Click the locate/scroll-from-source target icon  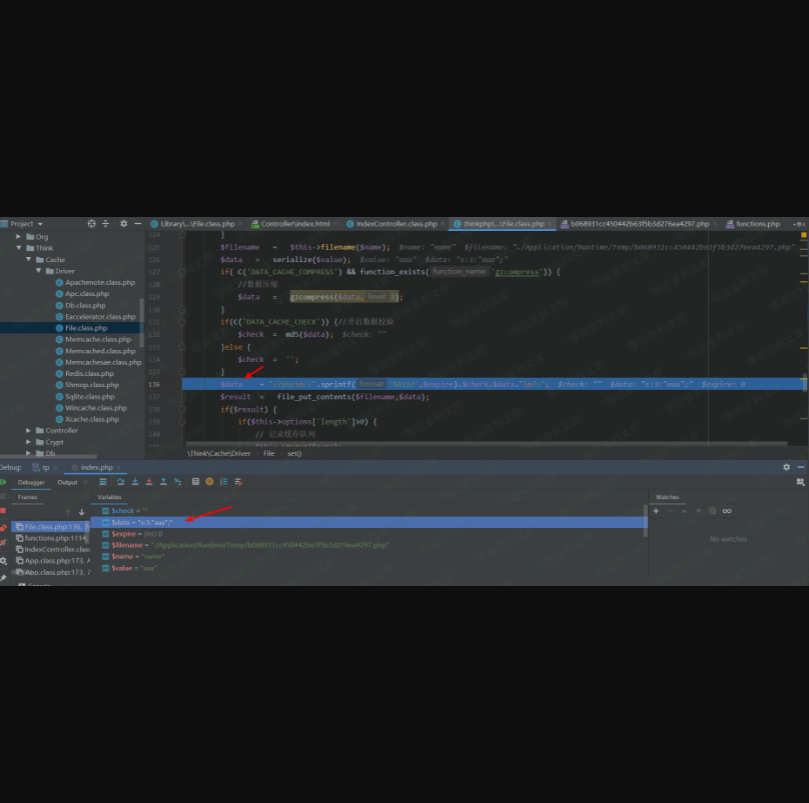(x=91, y=224)
